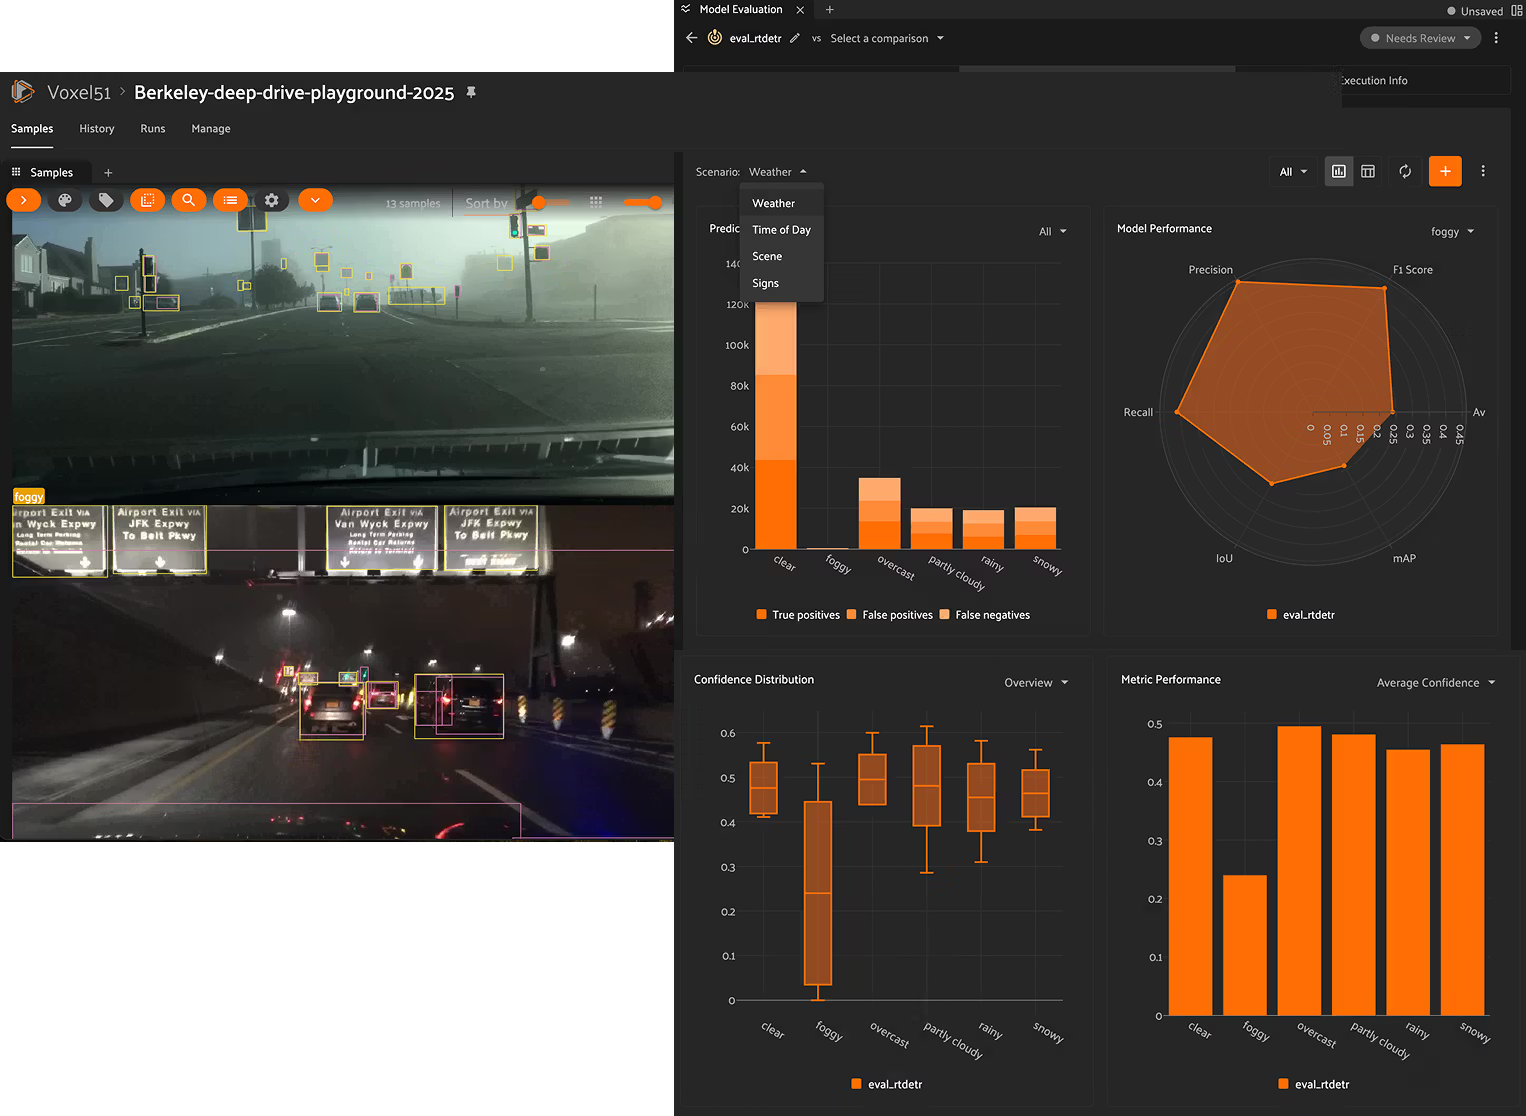The width and height of the screenshot is (1526, 1116).
Task: Collapse the Scenario Weather dropdown
Action: pyautogui.click(x=777, y=172)
